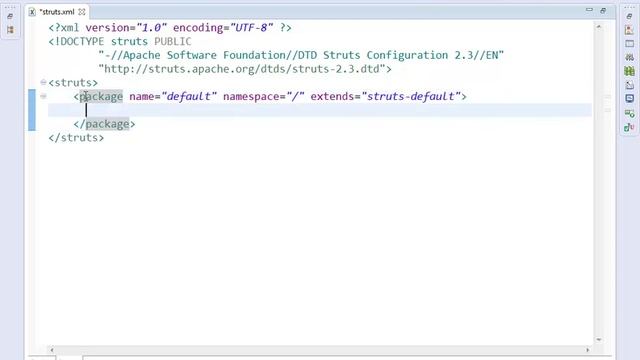Click the PUBLIC keyword
The height and width of the screenshot is (360, 640).
click(x=173, y=42)
